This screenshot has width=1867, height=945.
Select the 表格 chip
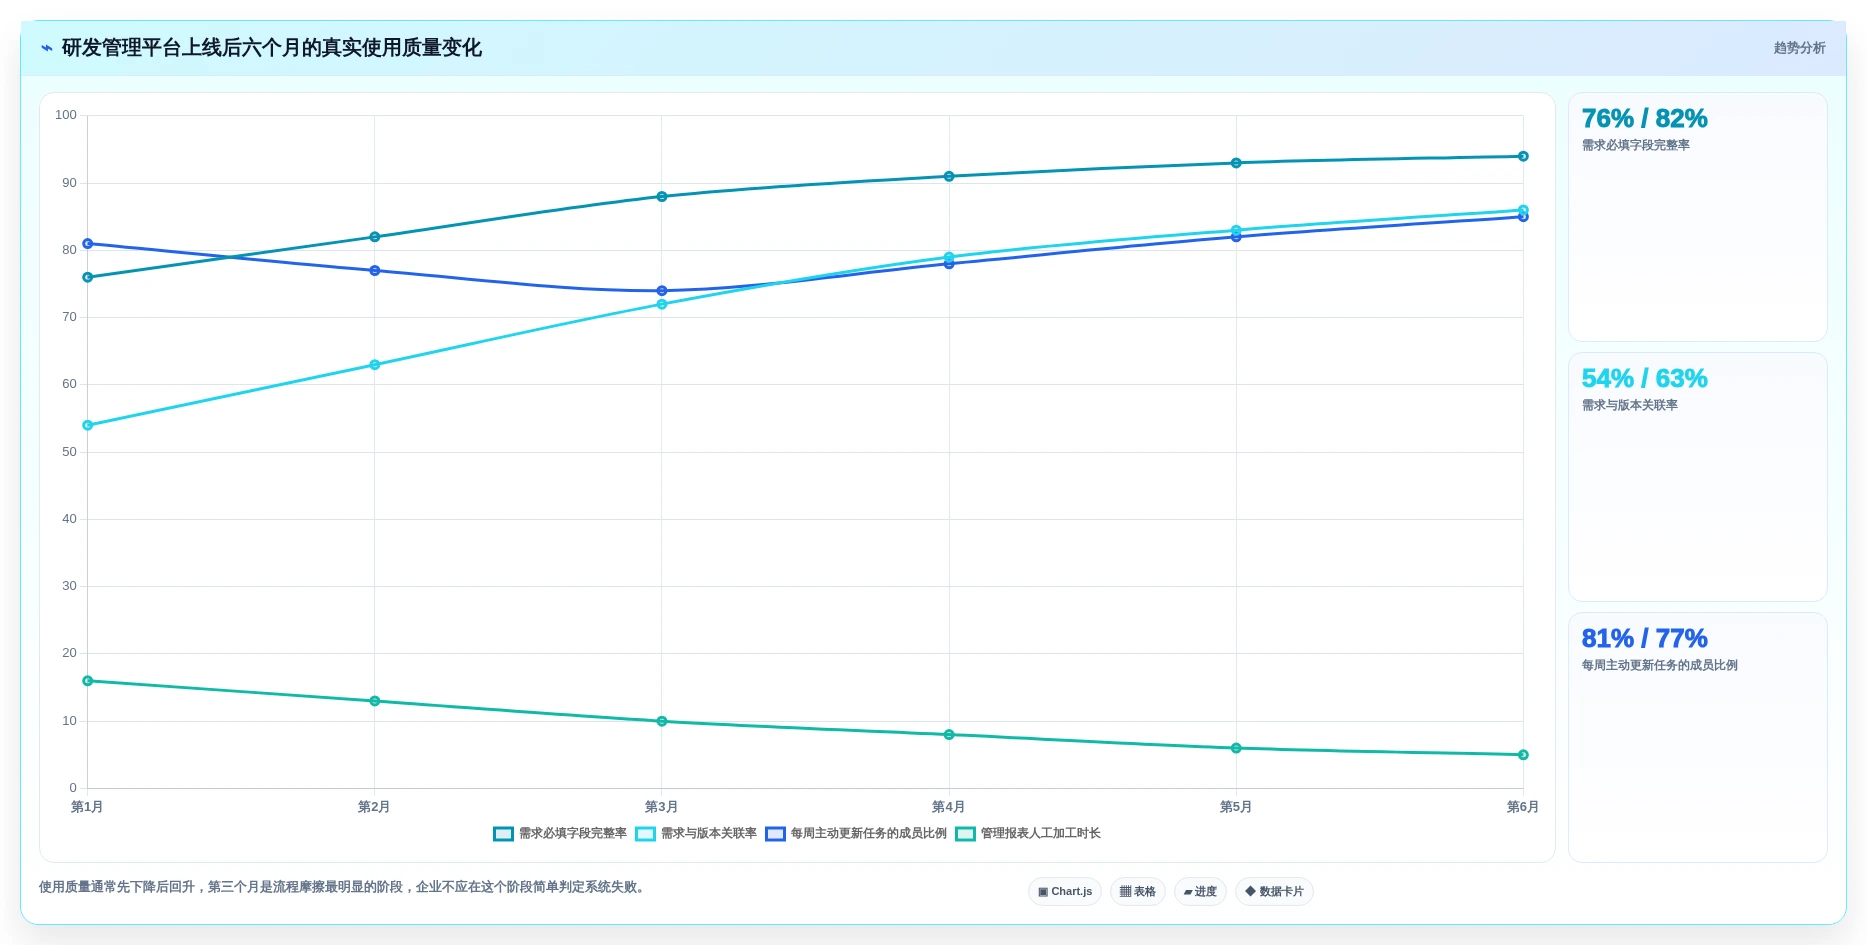pyautogui.click(x=1138, y=891)
